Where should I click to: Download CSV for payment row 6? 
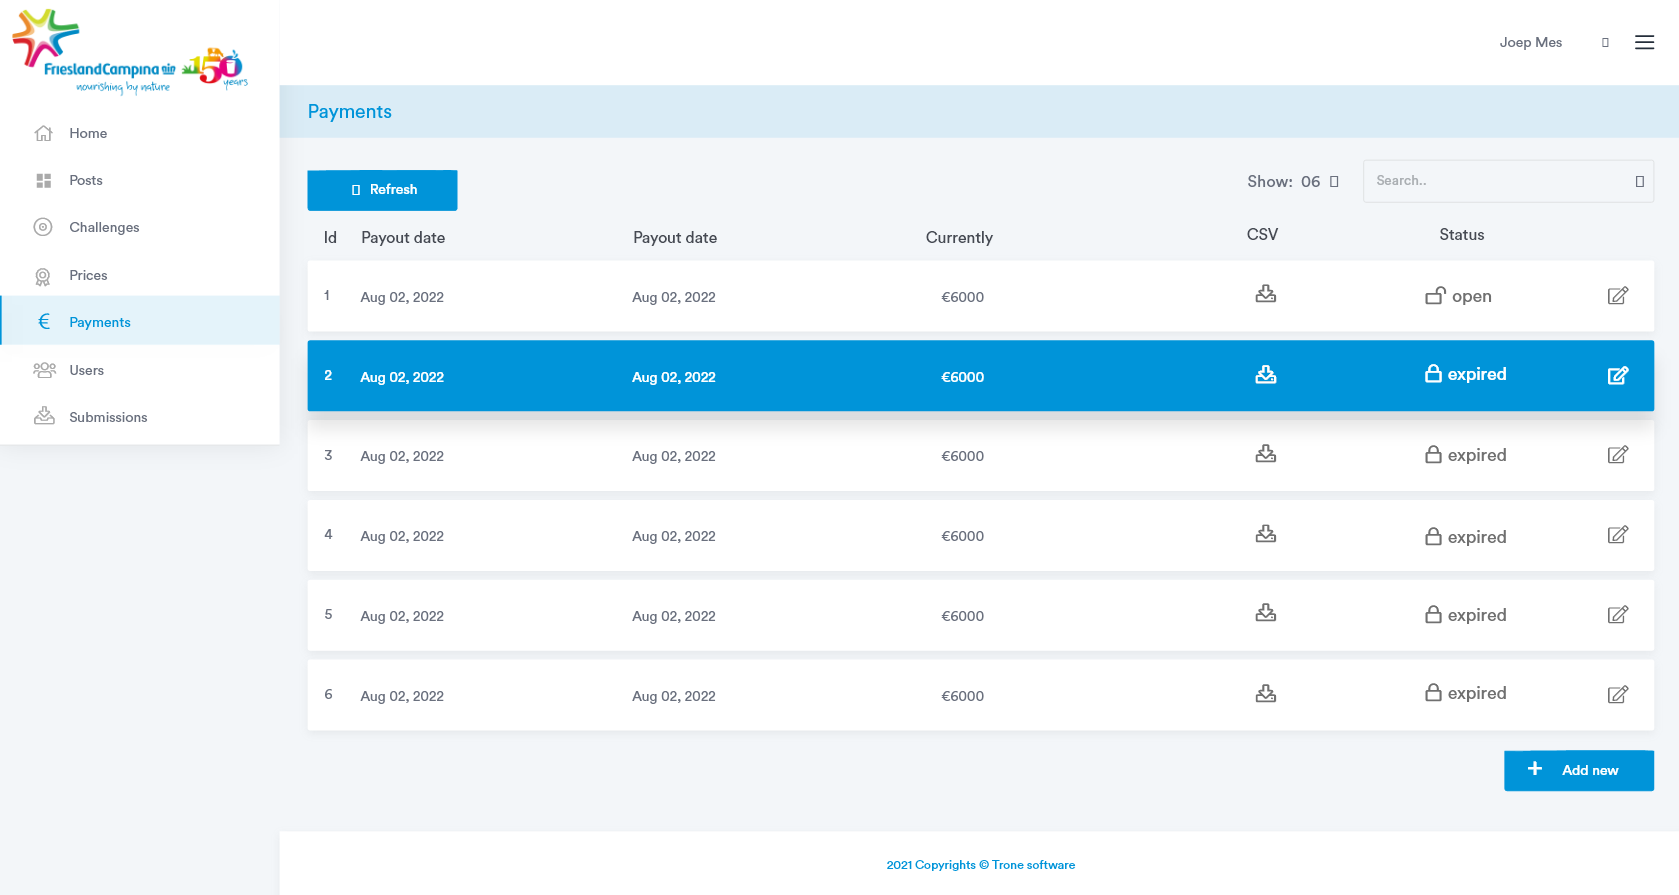1265,694
